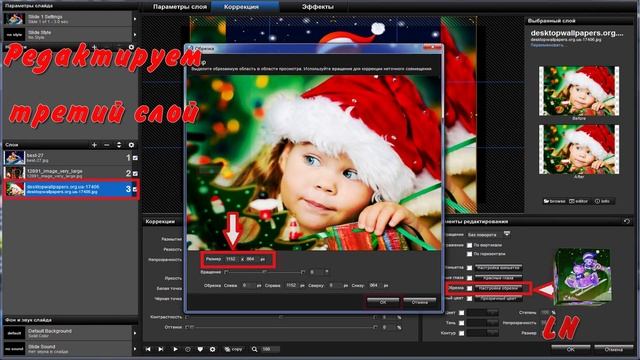Enable the vertical flip checkbox
Image resolution: width=640 pixels, height=360 pixels.
click(469, 245)
